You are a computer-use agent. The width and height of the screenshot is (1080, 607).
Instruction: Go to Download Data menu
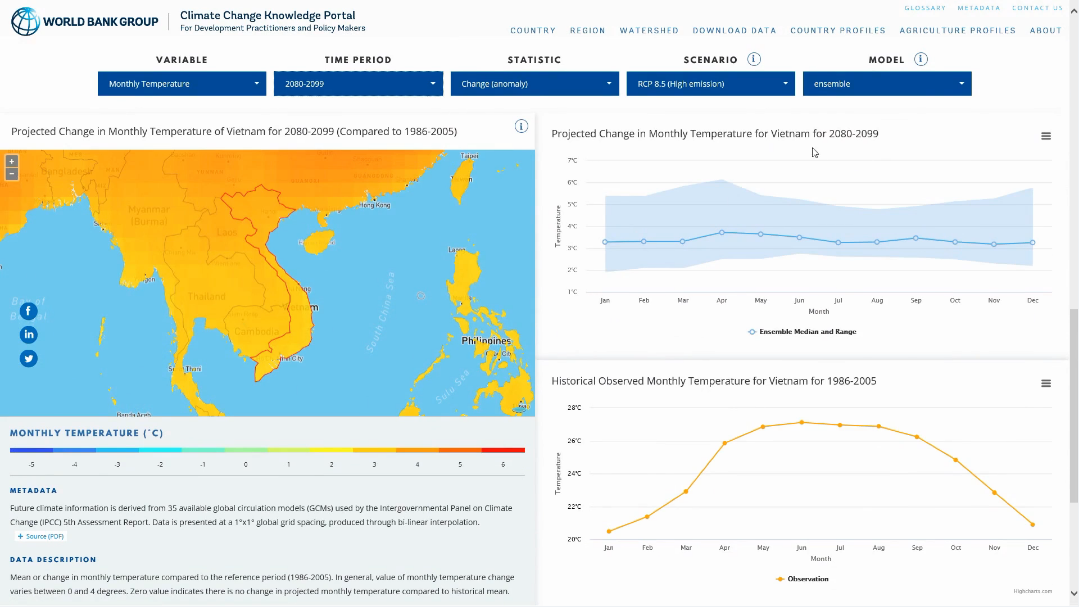pyautogui.click(x=734, y=31)
